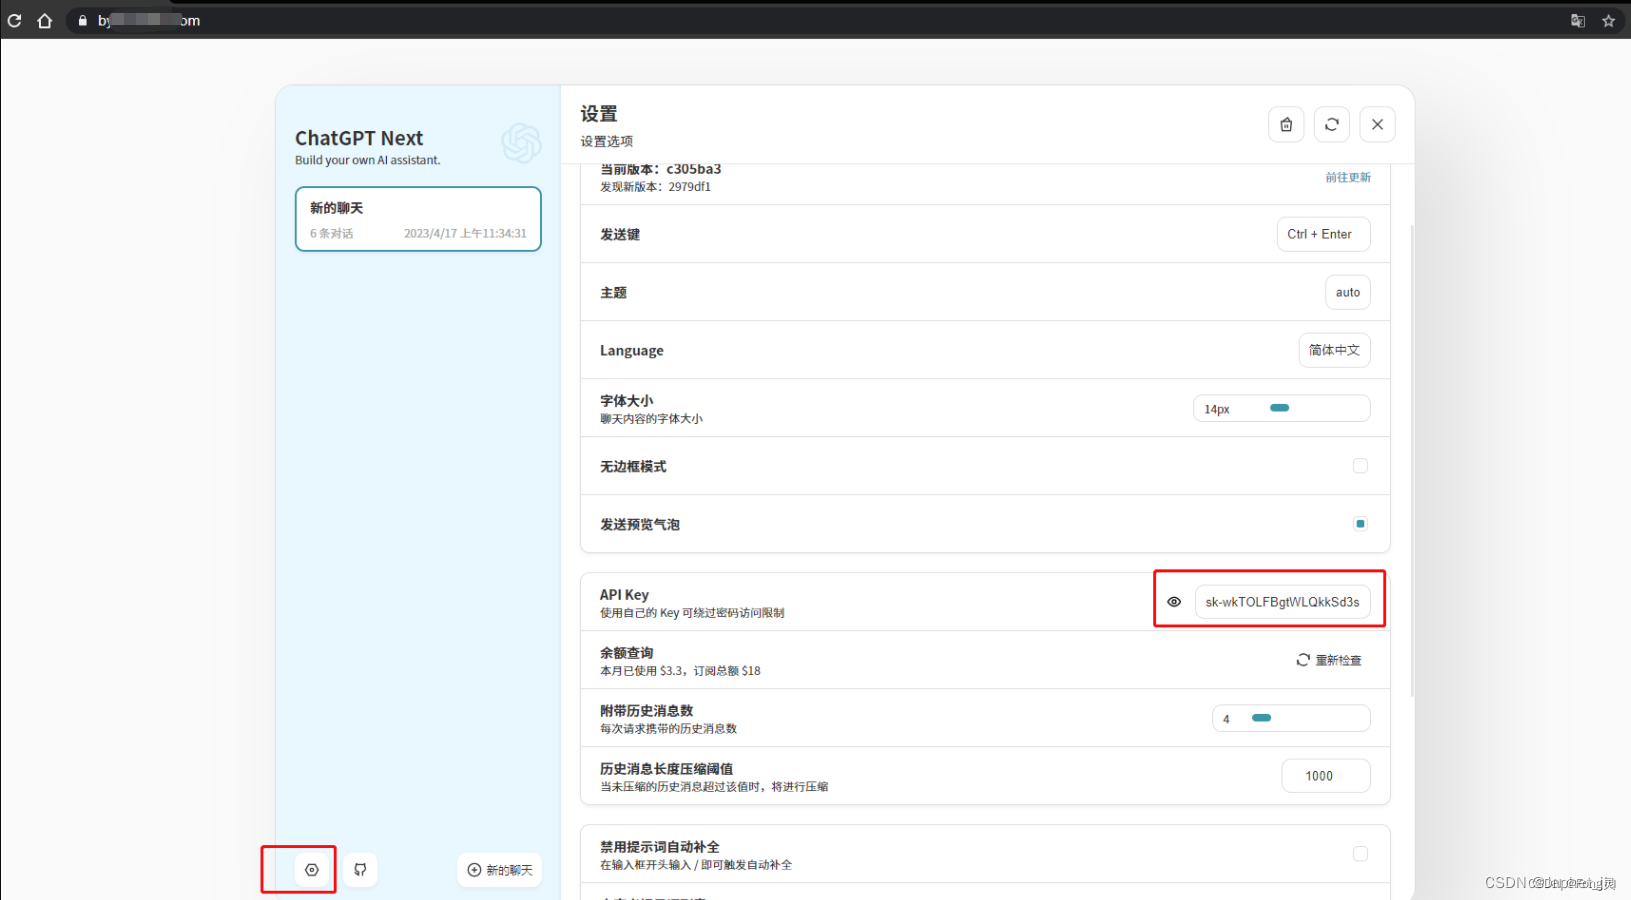Viewport: 1631px width, 900px height.
Task: Click the browser reload icon
Action: pyautogui.click(x=14, y=20)
